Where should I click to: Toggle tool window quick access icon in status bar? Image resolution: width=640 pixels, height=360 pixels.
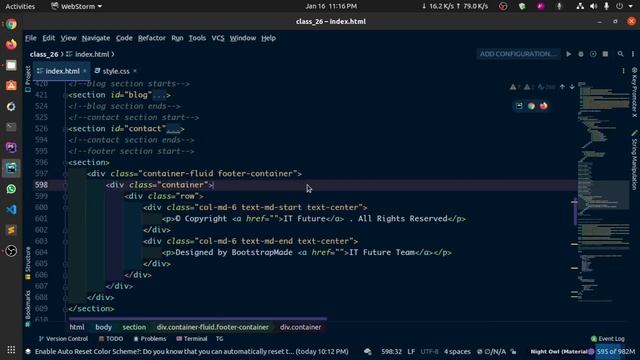28,351
